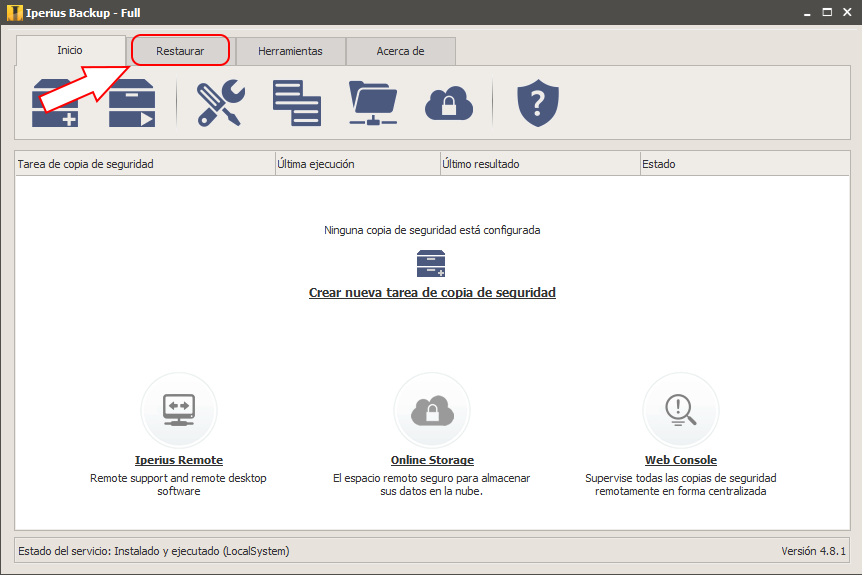
Task: Click Ninguna copia de seguridad está configurada text
Action: (x=432, y=230)
